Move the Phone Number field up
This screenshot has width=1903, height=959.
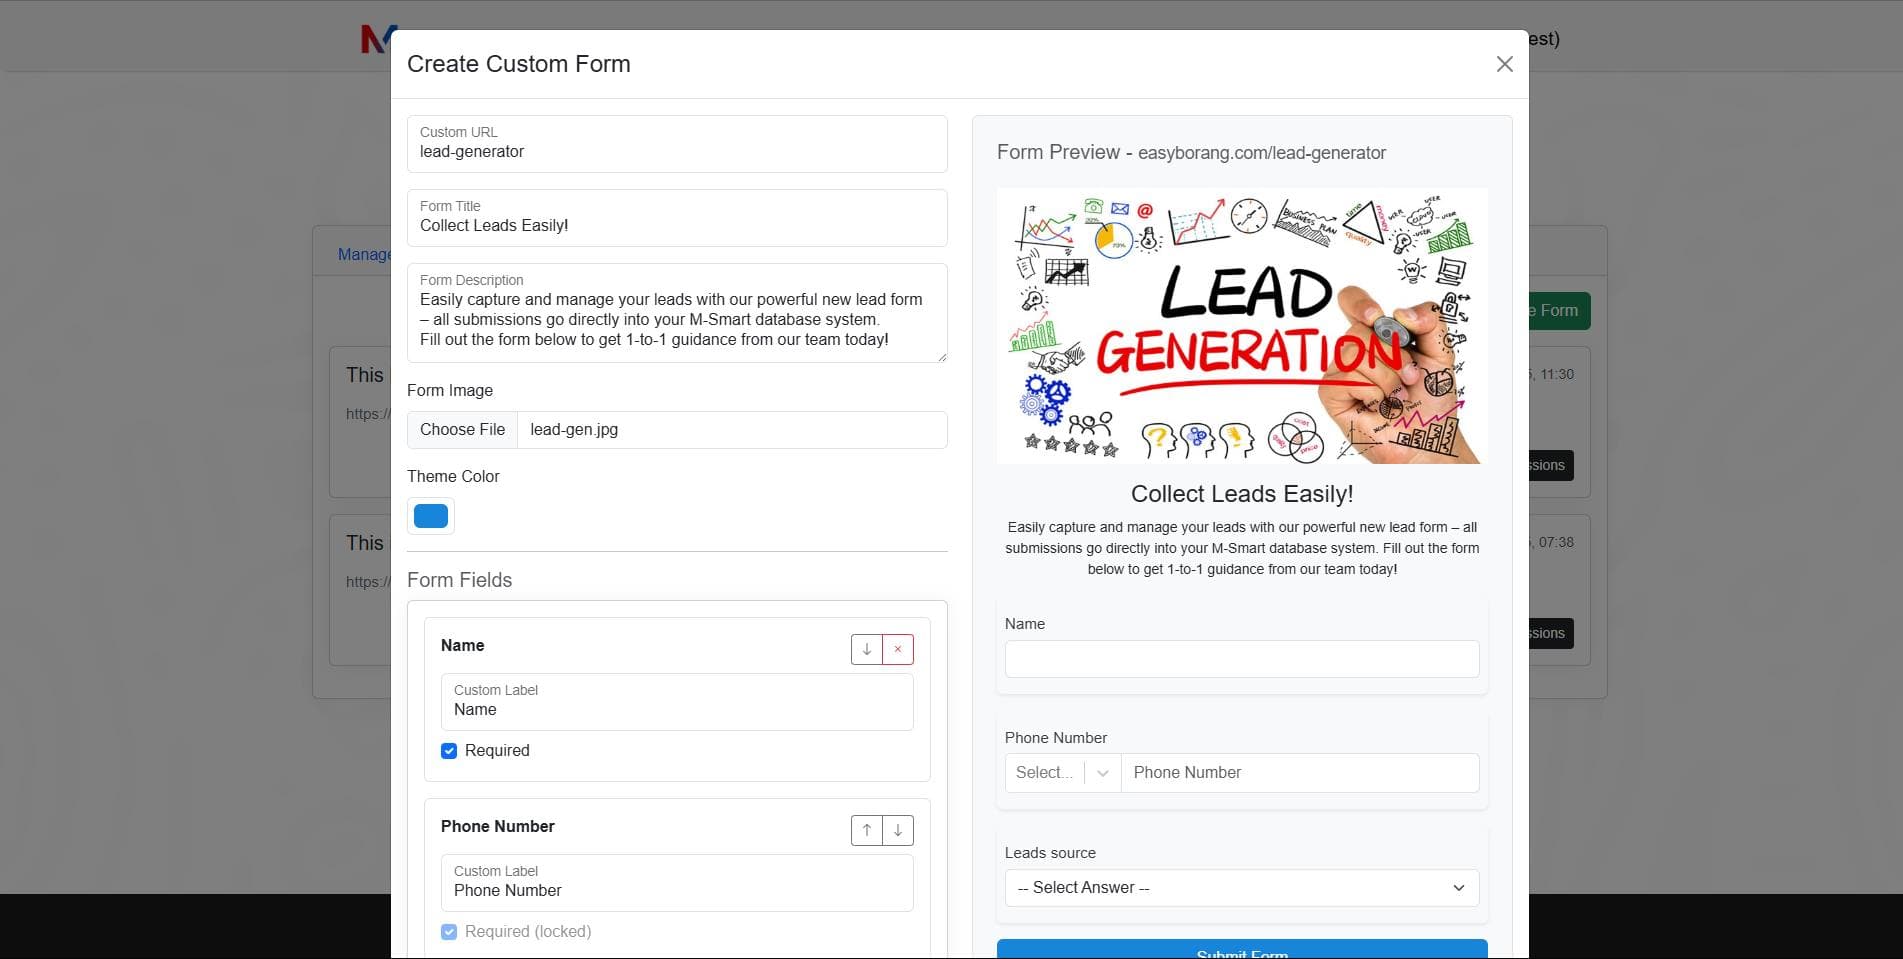[x=866, y=830]
